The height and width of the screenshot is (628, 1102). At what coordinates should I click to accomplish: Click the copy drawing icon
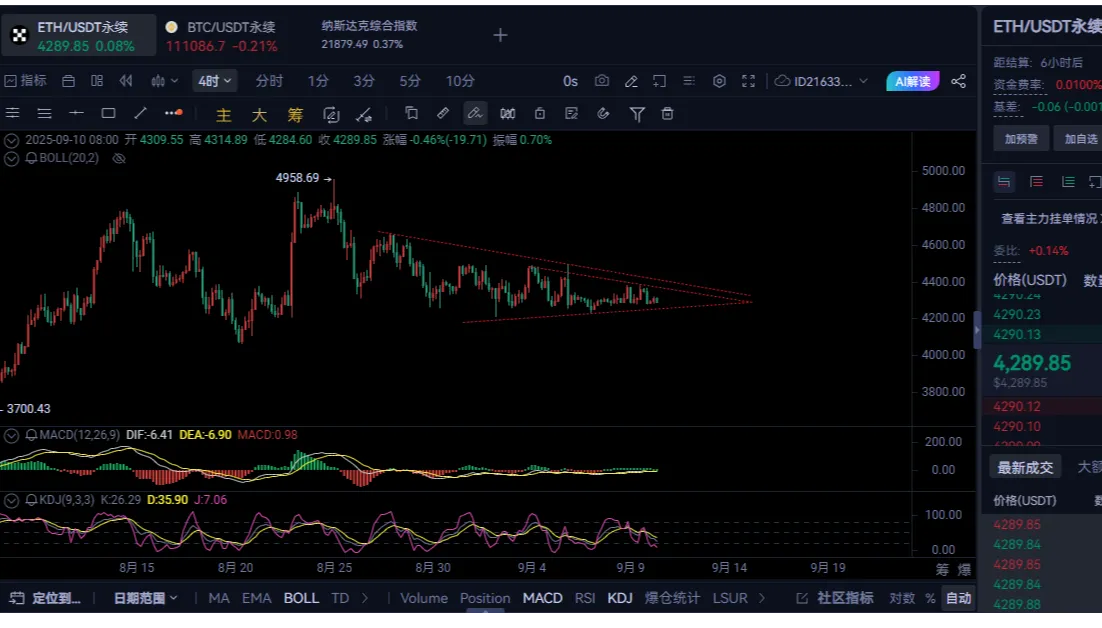click(x=411, y=113)
